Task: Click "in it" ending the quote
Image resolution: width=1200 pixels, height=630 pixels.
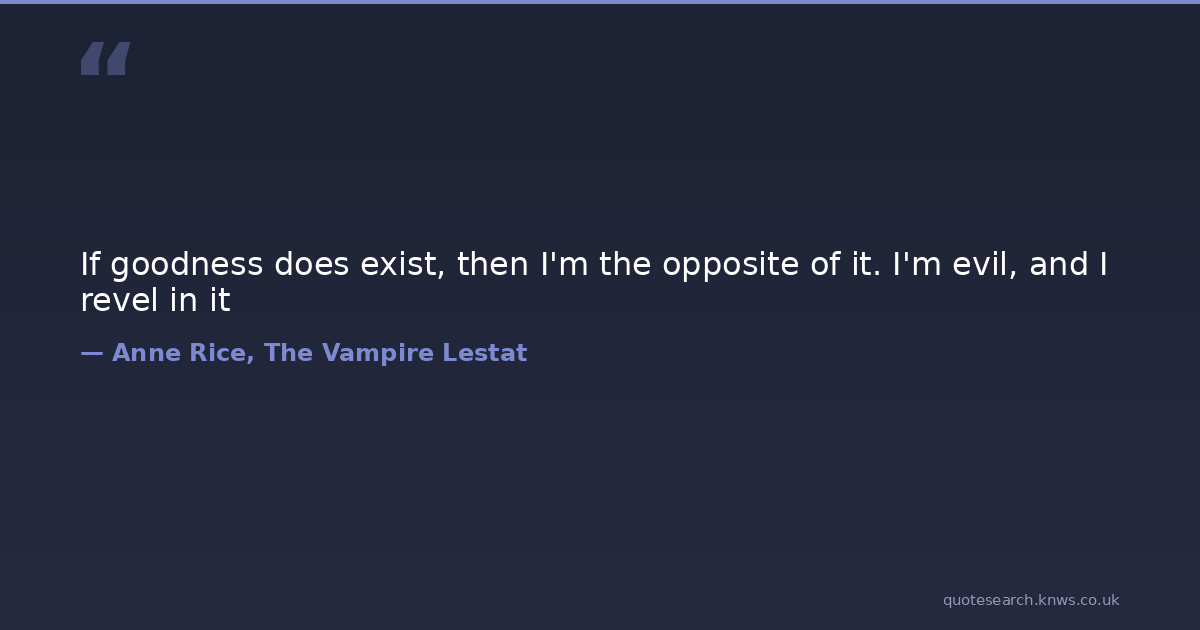Action: pyautogui.click(x=200, y=301)
